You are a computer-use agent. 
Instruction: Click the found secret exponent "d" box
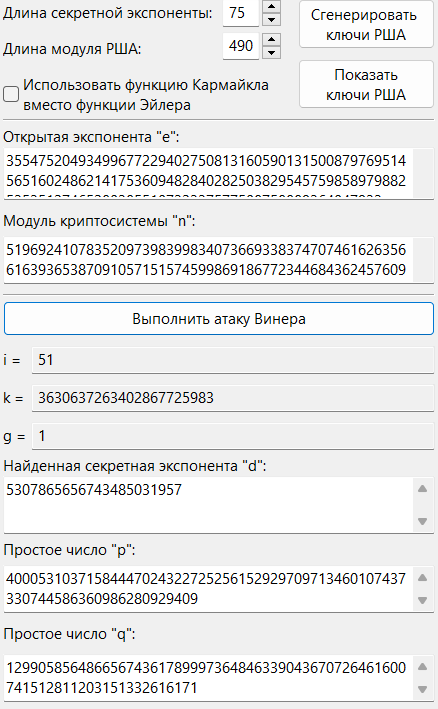click(x=219, y=505)
